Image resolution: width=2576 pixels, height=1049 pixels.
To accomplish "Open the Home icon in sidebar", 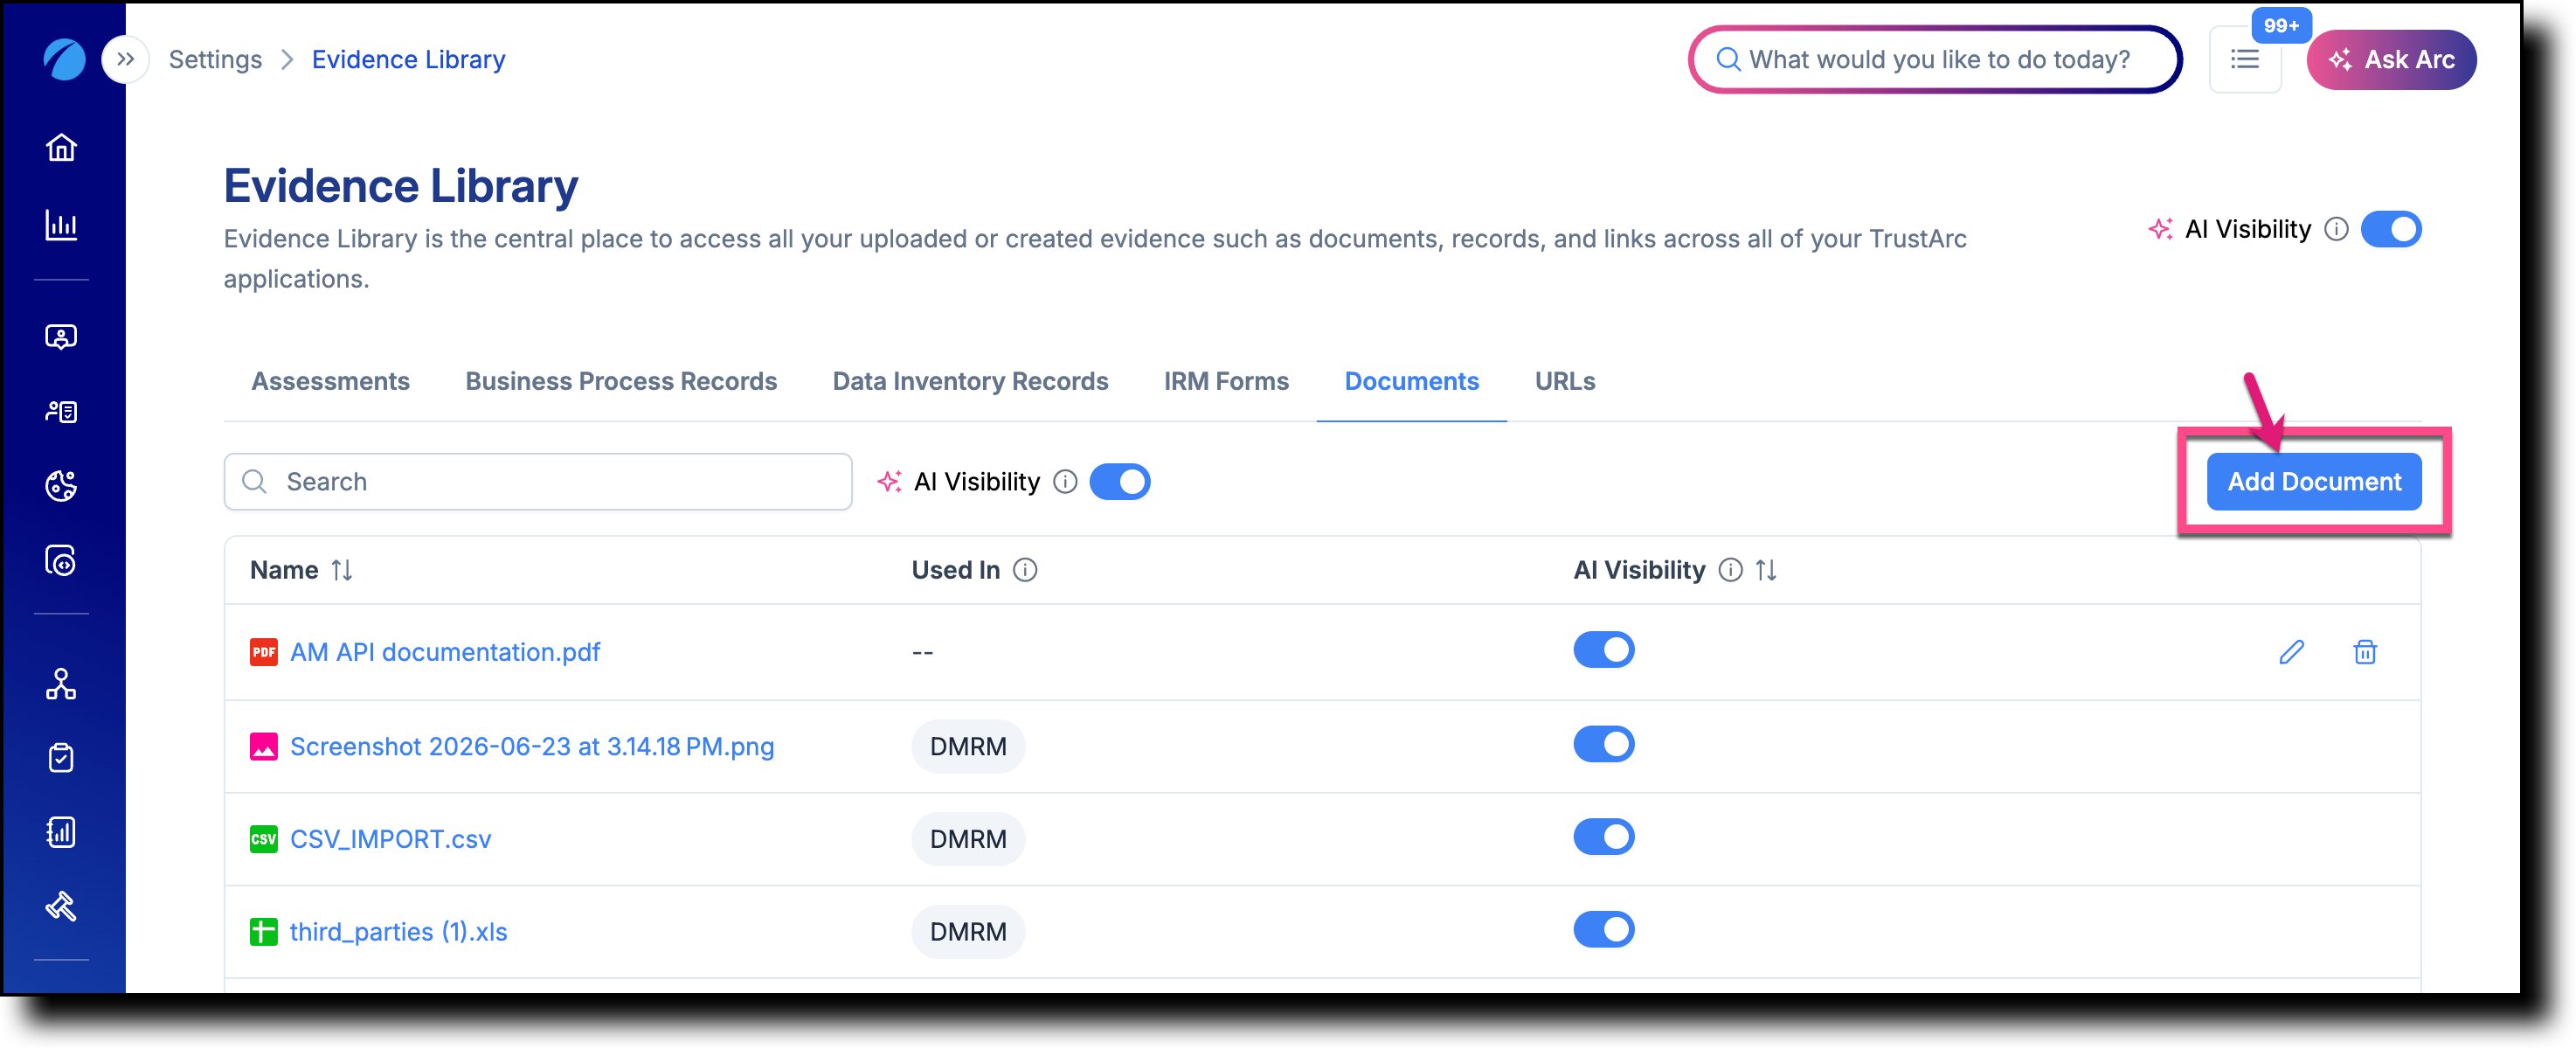I will pyautogui.click(x=61, y=147).
